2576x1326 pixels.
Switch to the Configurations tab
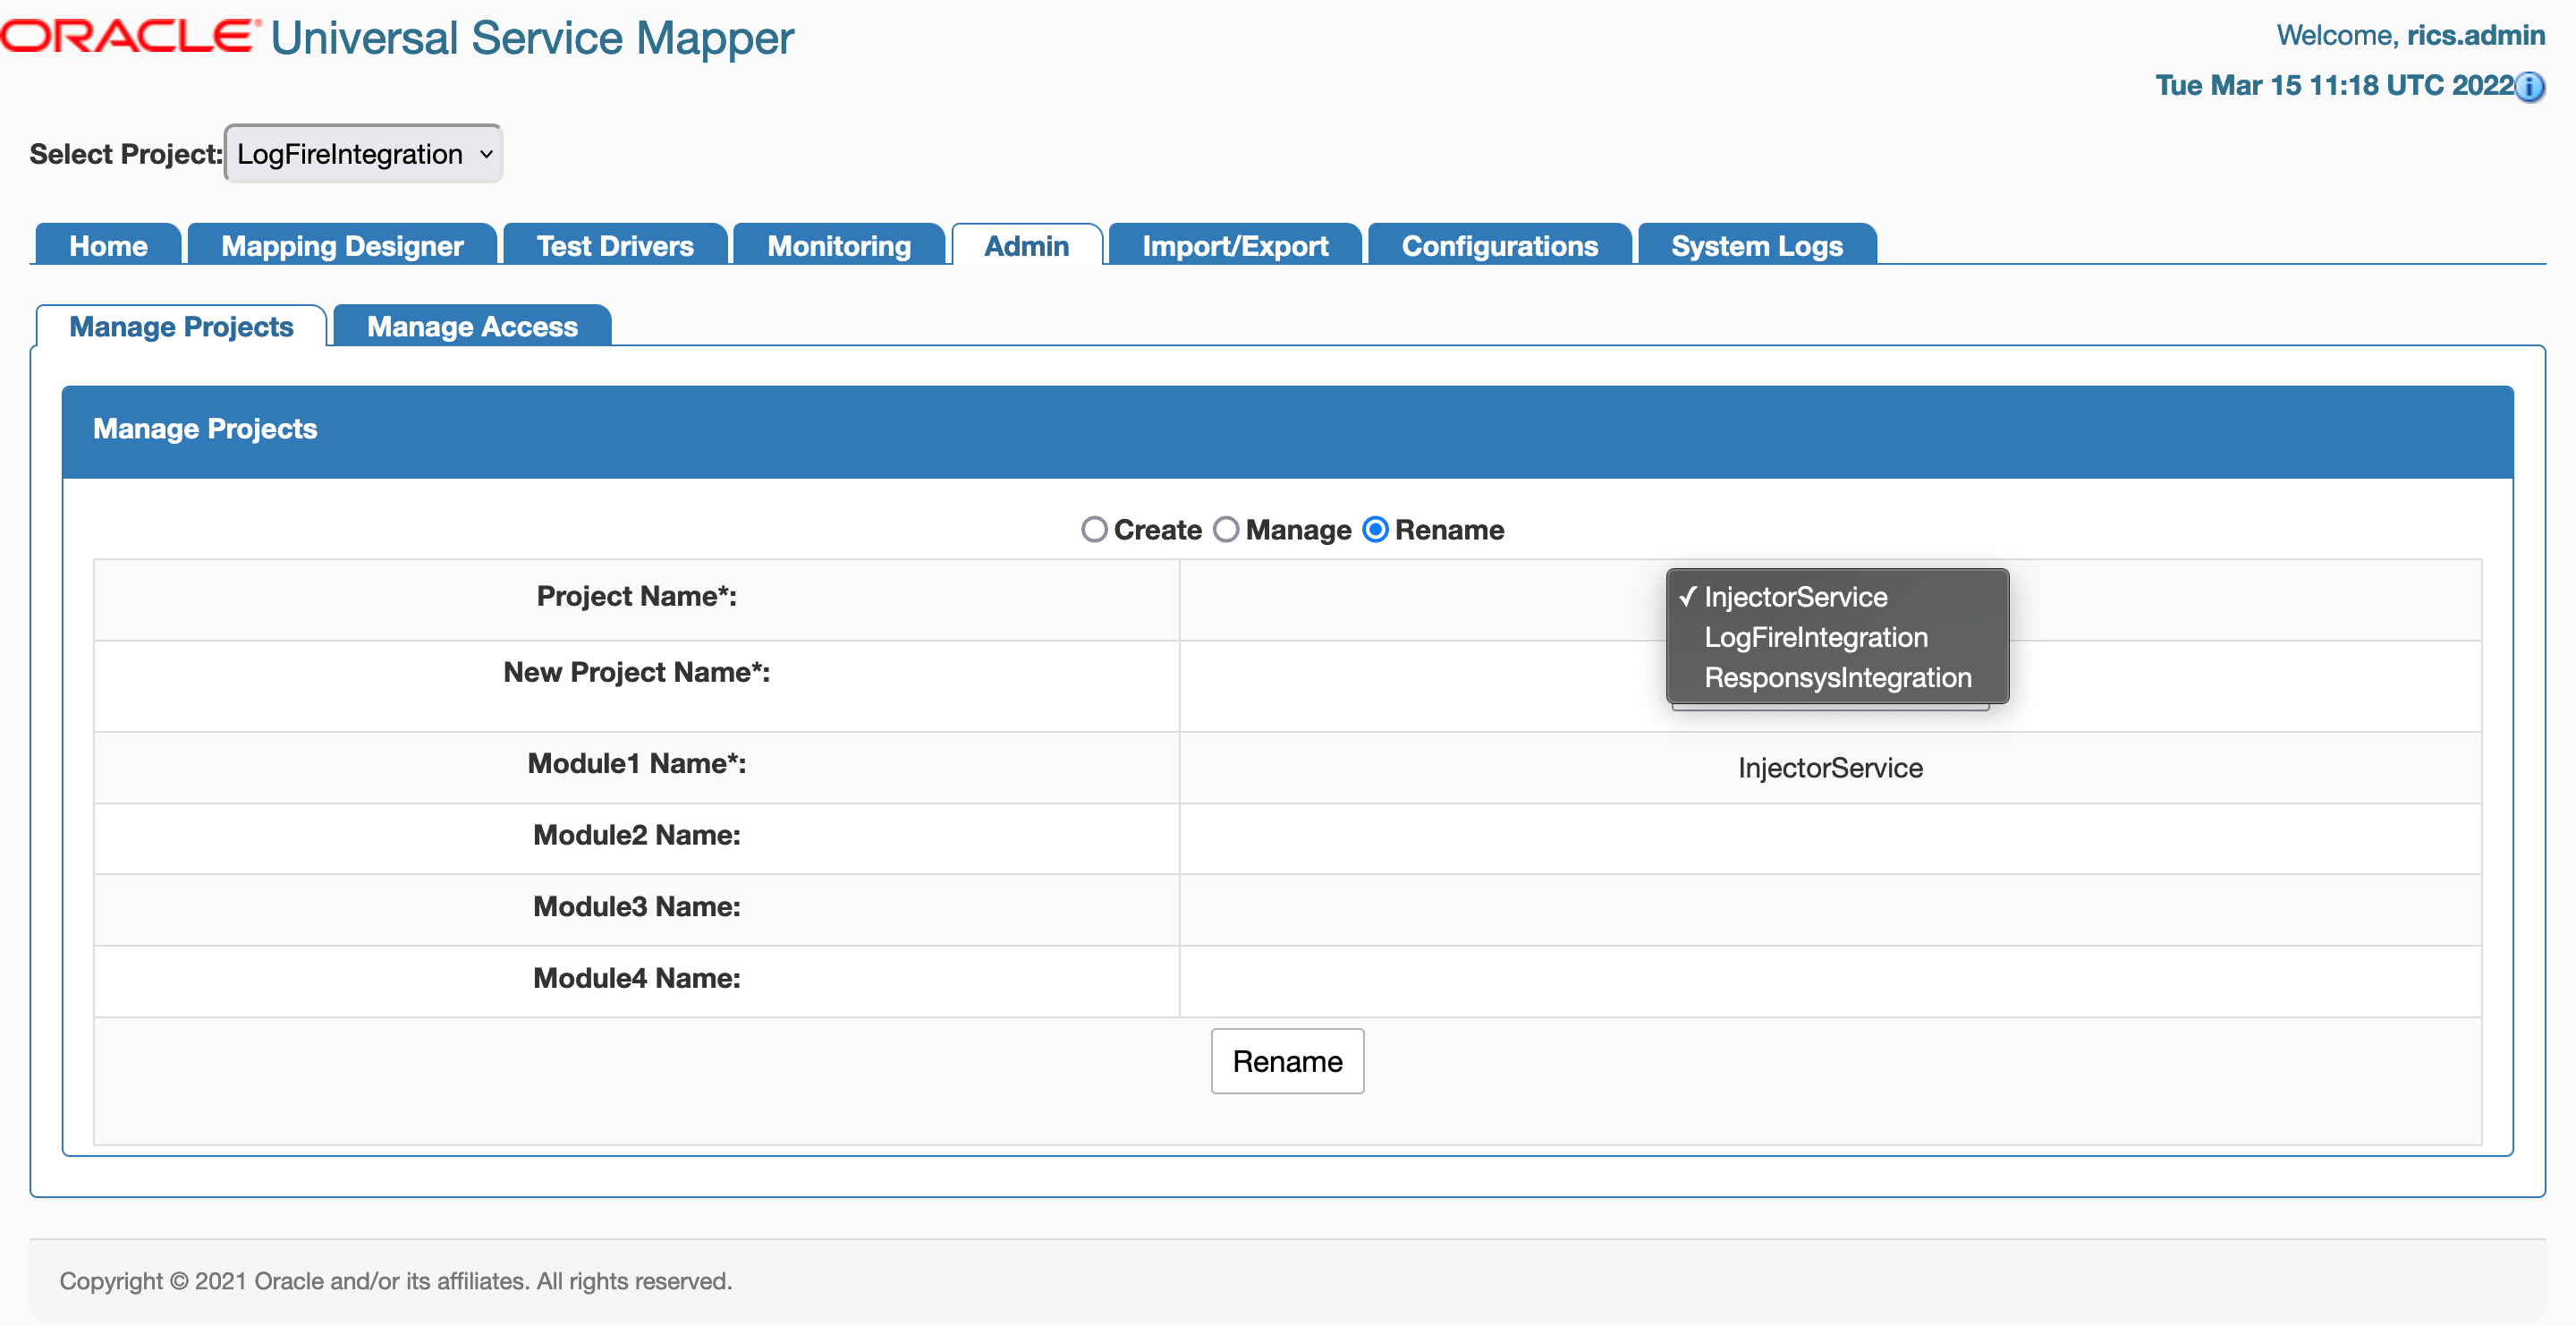coord(1499,246)
